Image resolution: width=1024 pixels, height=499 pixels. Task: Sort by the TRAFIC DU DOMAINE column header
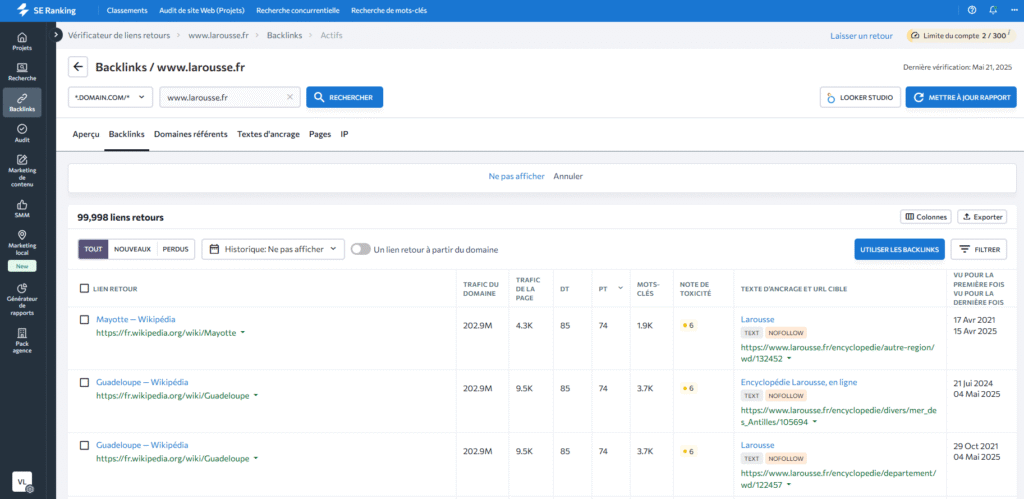481,288
